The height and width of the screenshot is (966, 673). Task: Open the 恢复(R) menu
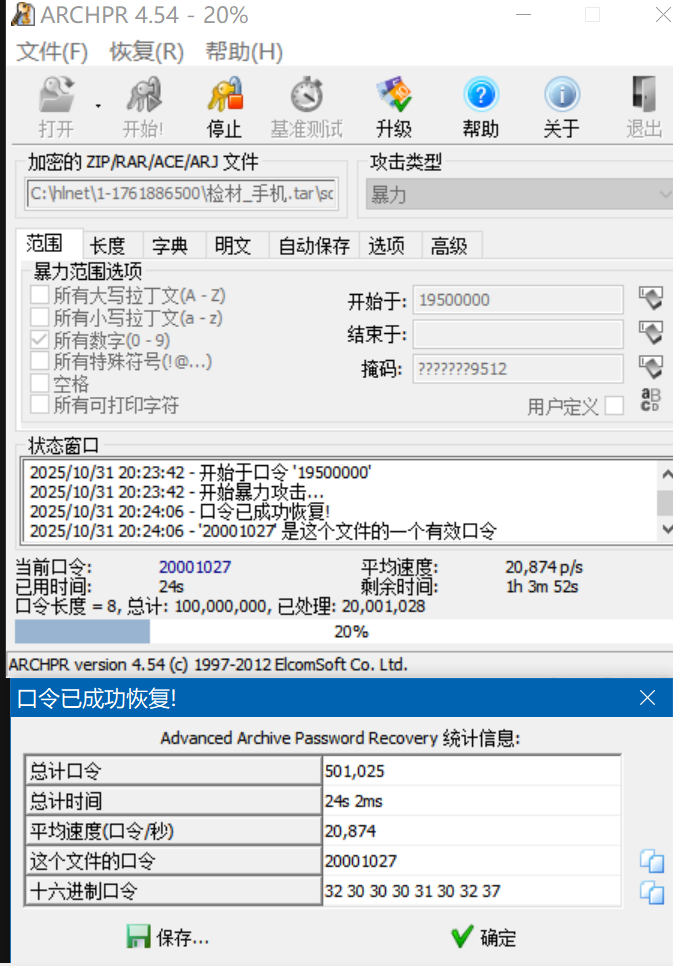pos(147,52)
